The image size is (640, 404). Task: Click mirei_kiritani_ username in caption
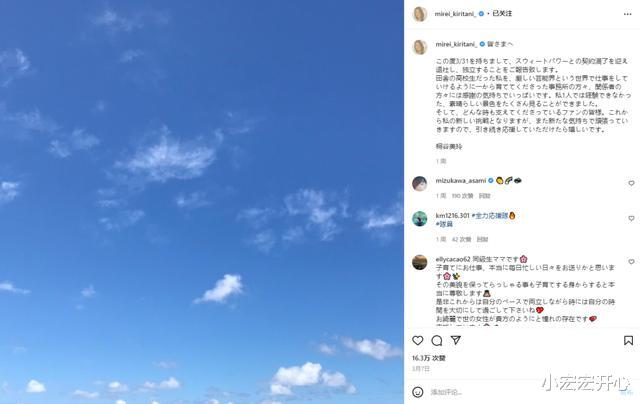click(456, 44)
